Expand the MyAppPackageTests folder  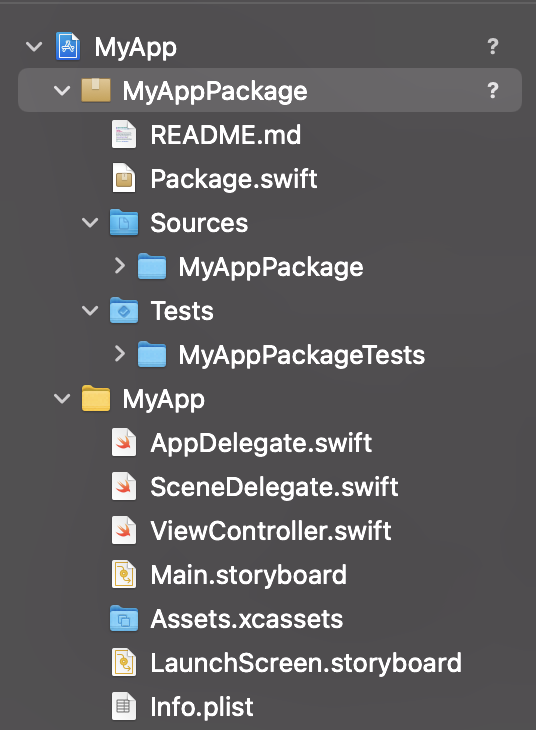coord(120,354)
